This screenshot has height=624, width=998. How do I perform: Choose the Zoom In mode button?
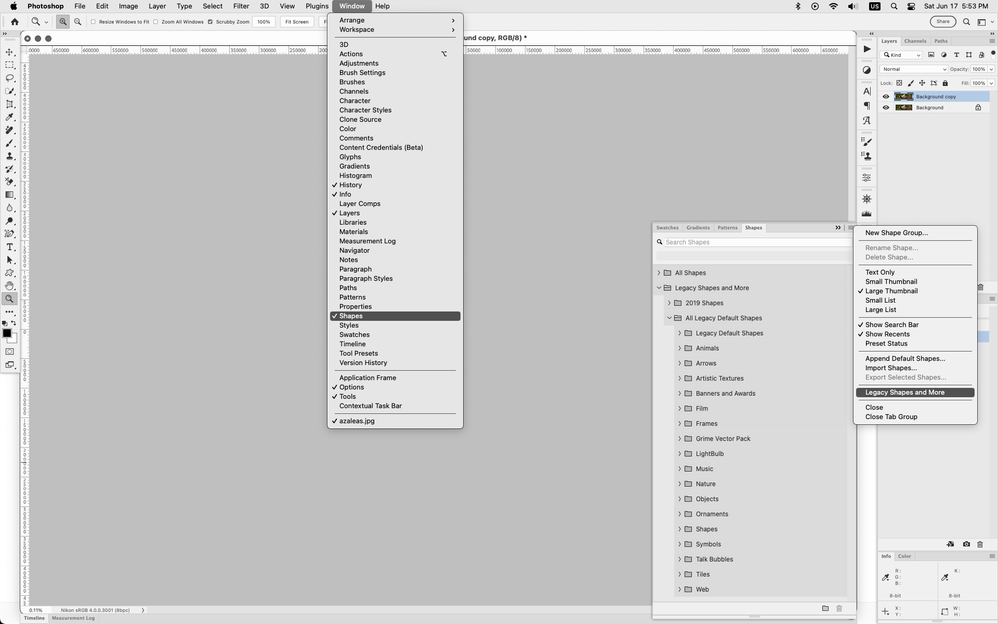point(63,22)
